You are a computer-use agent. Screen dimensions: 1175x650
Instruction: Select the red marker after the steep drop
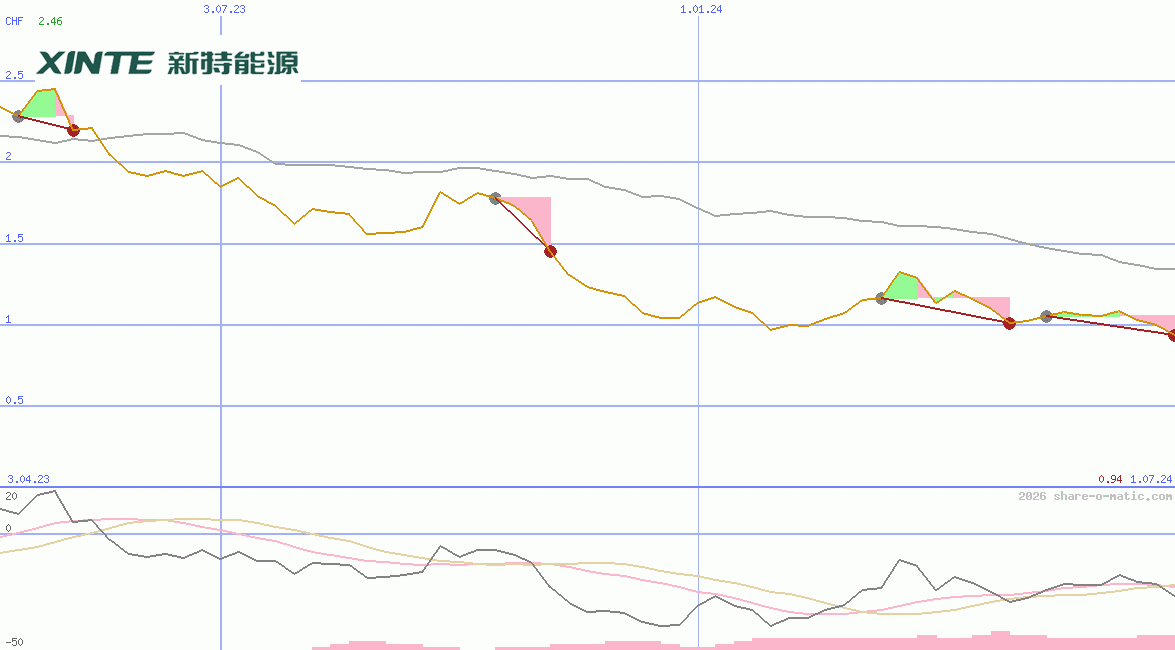click(x=550, y=251)
